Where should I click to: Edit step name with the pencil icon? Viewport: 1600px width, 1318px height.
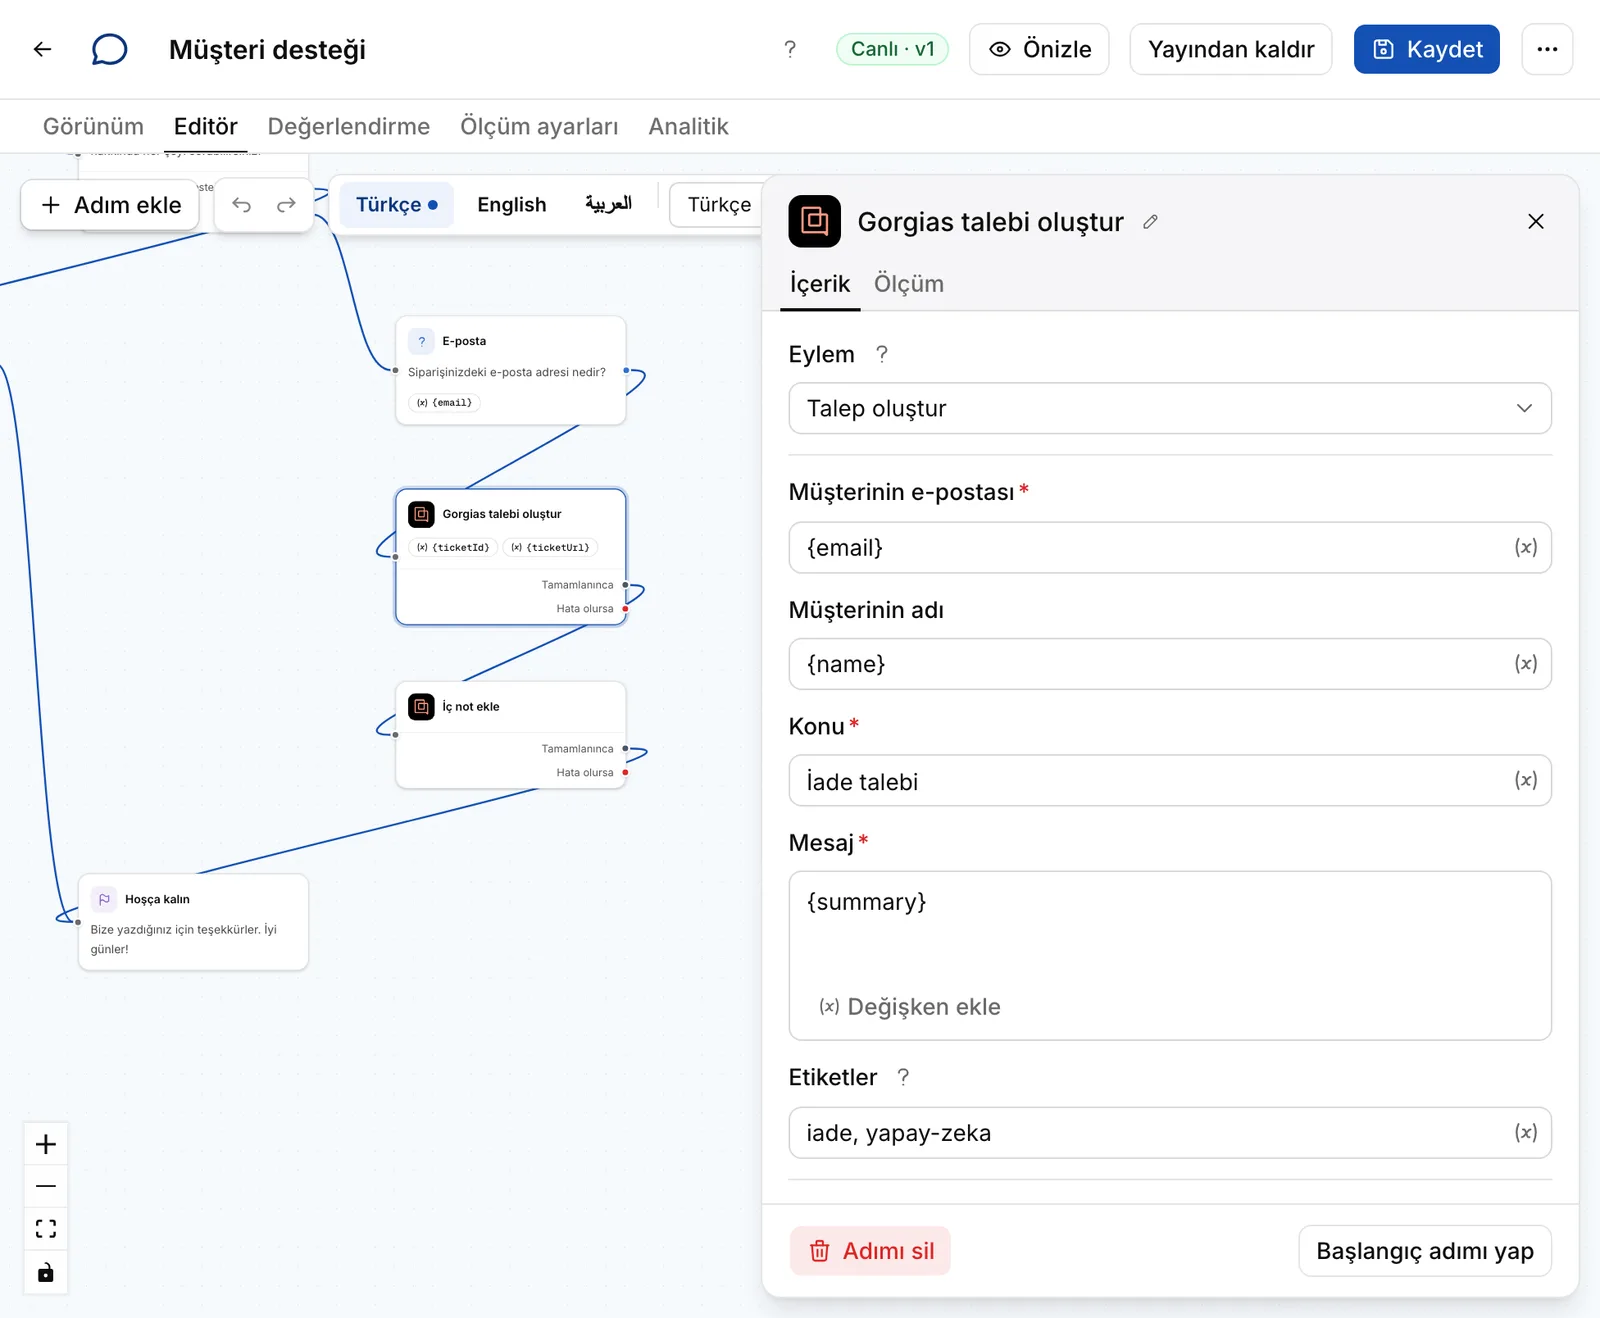1150,222
